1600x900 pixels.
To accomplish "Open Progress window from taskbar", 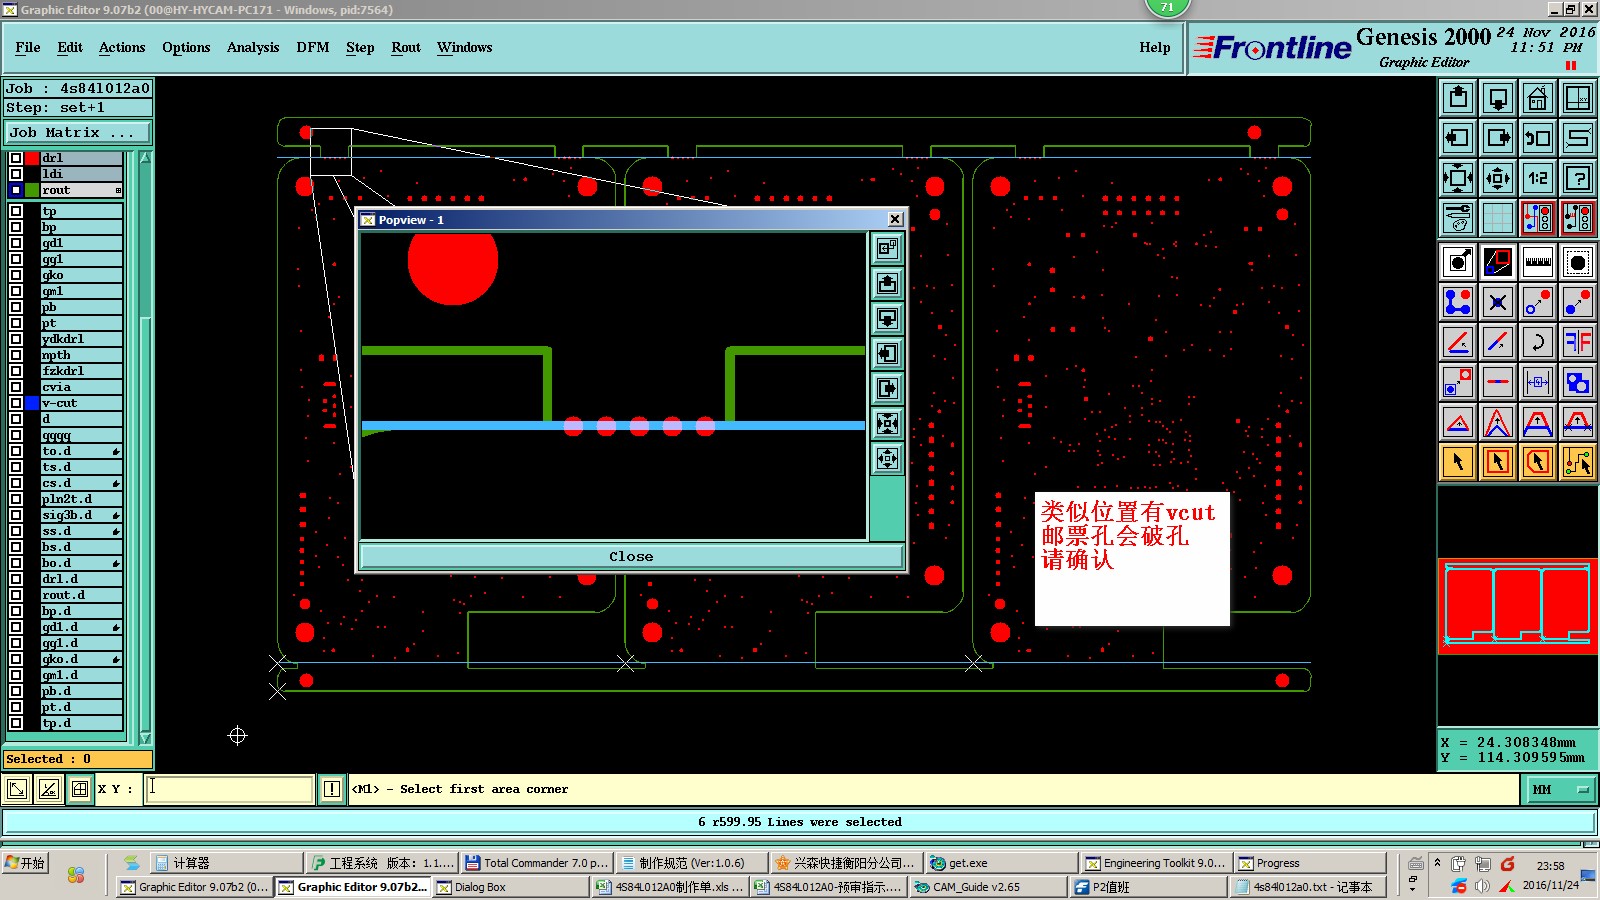I will coord(1309,863).
